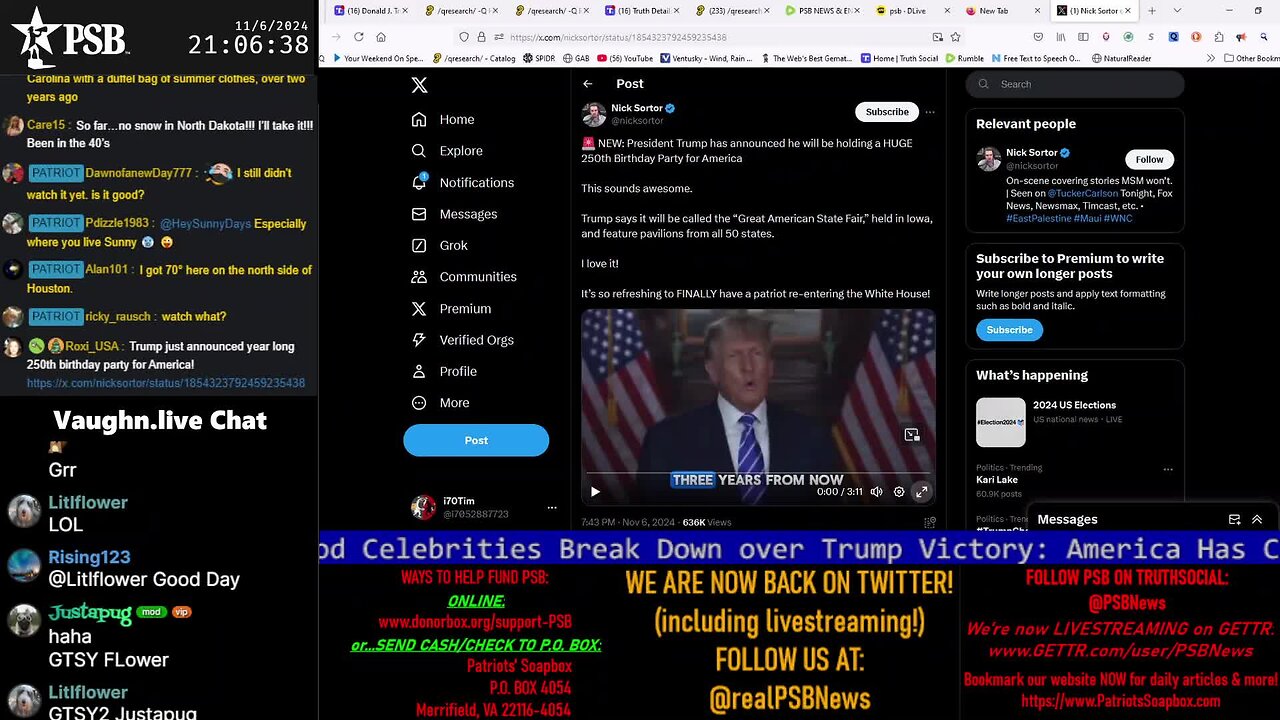Seek along the video progress bar
The image size is (1280, 720).
758,473
